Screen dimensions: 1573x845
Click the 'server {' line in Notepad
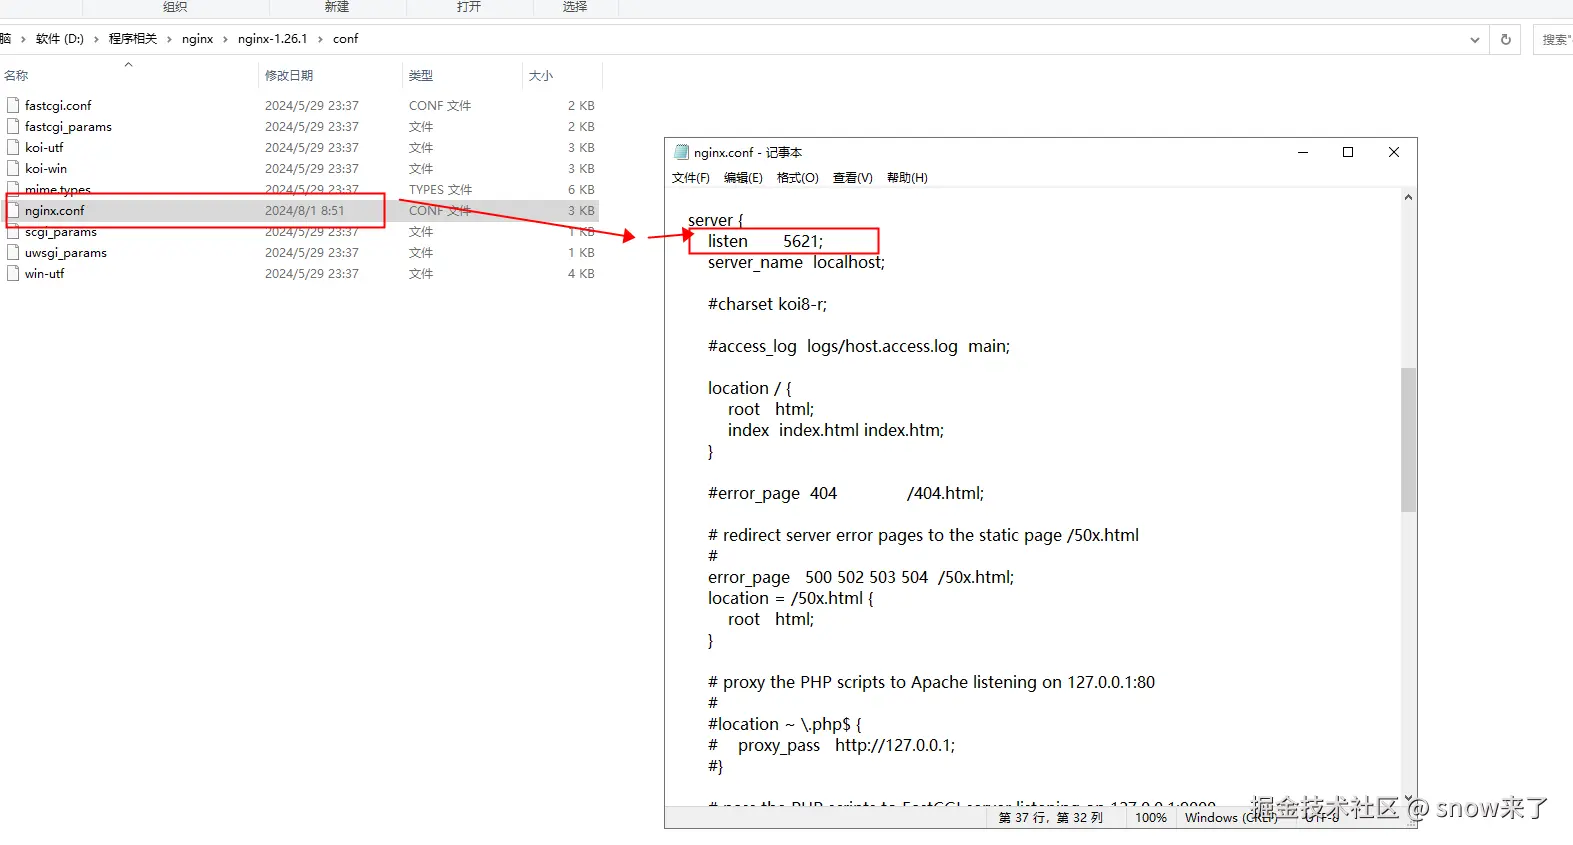pos(715,220)
